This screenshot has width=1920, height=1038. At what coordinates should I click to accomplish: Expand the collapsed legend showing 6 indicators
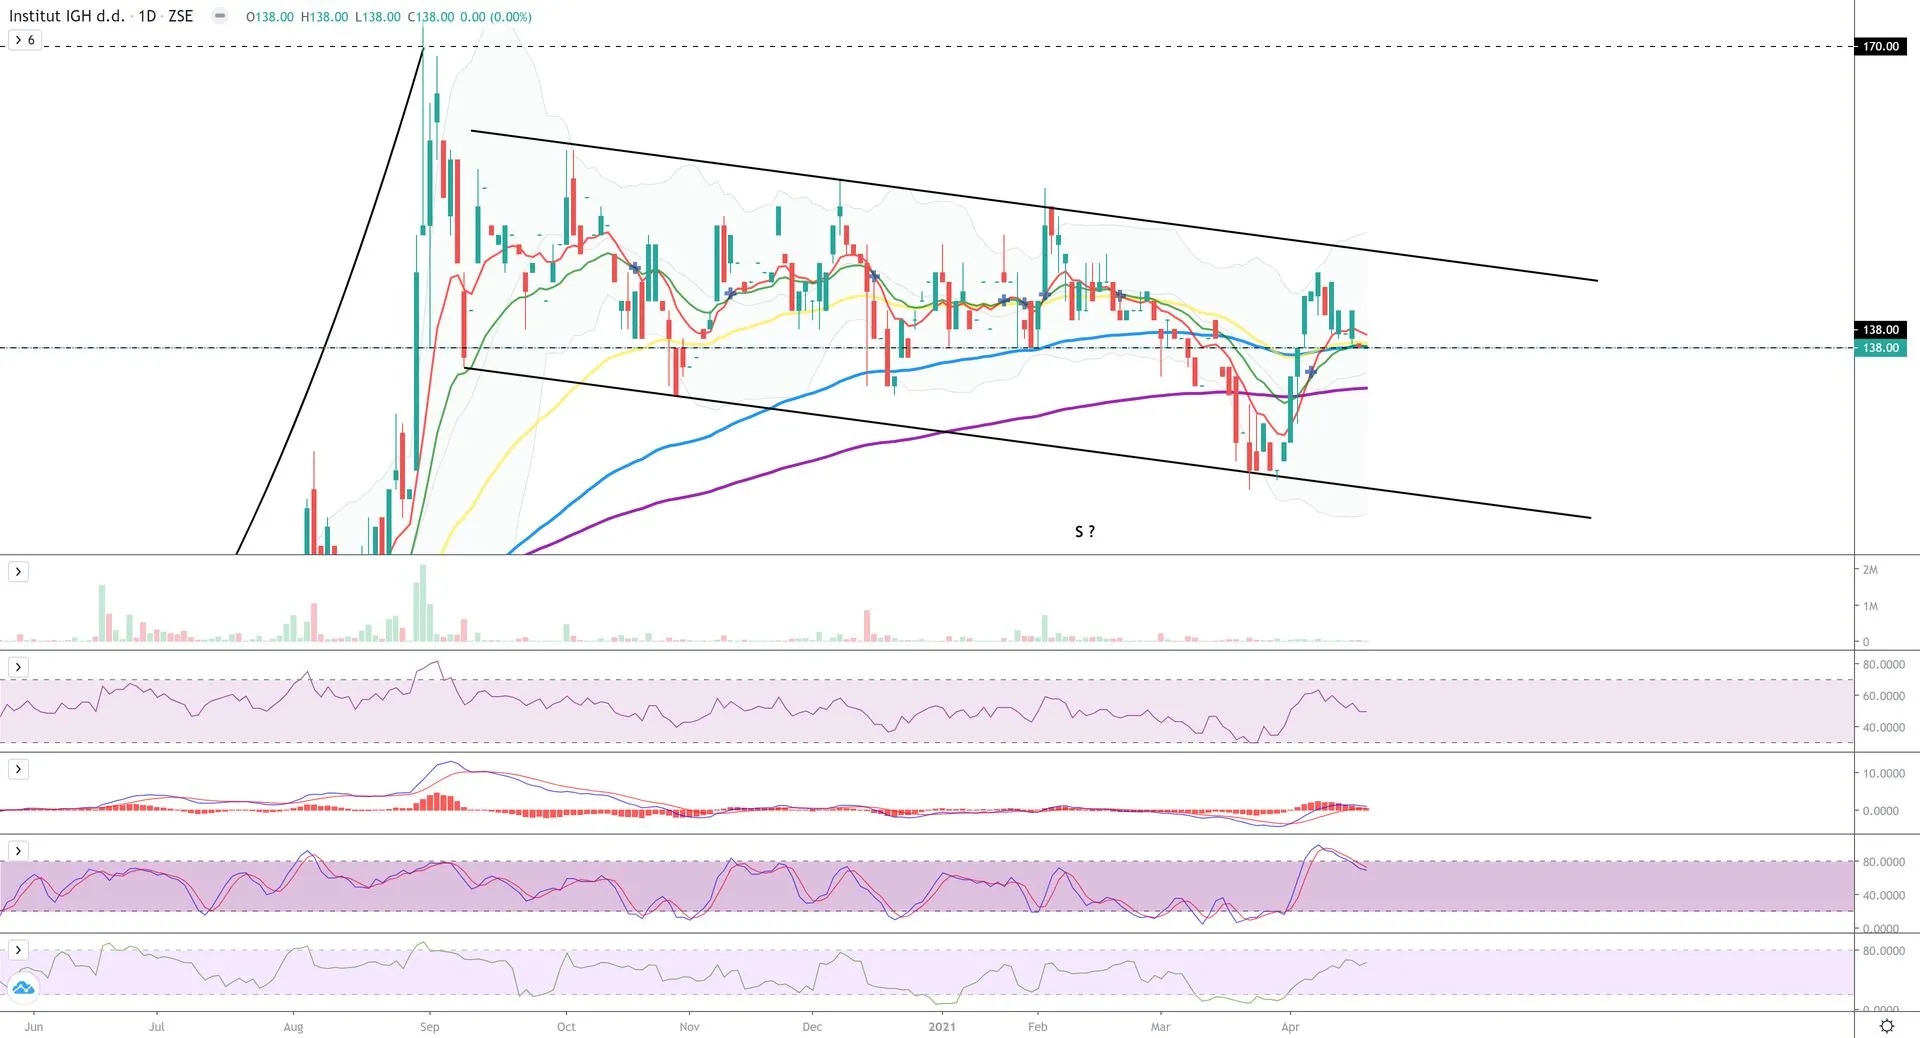(x=25, y=40)
